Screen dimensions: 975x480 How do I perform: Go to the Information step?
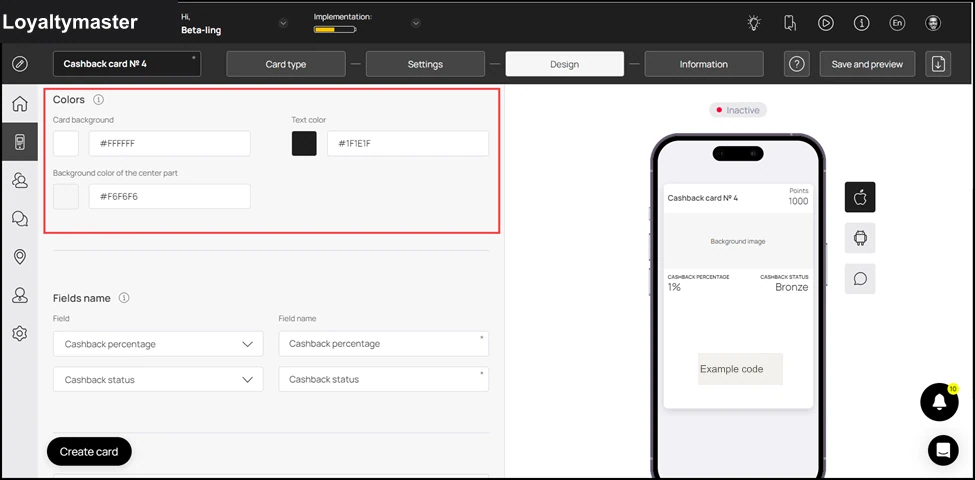[x=704, y=64]
